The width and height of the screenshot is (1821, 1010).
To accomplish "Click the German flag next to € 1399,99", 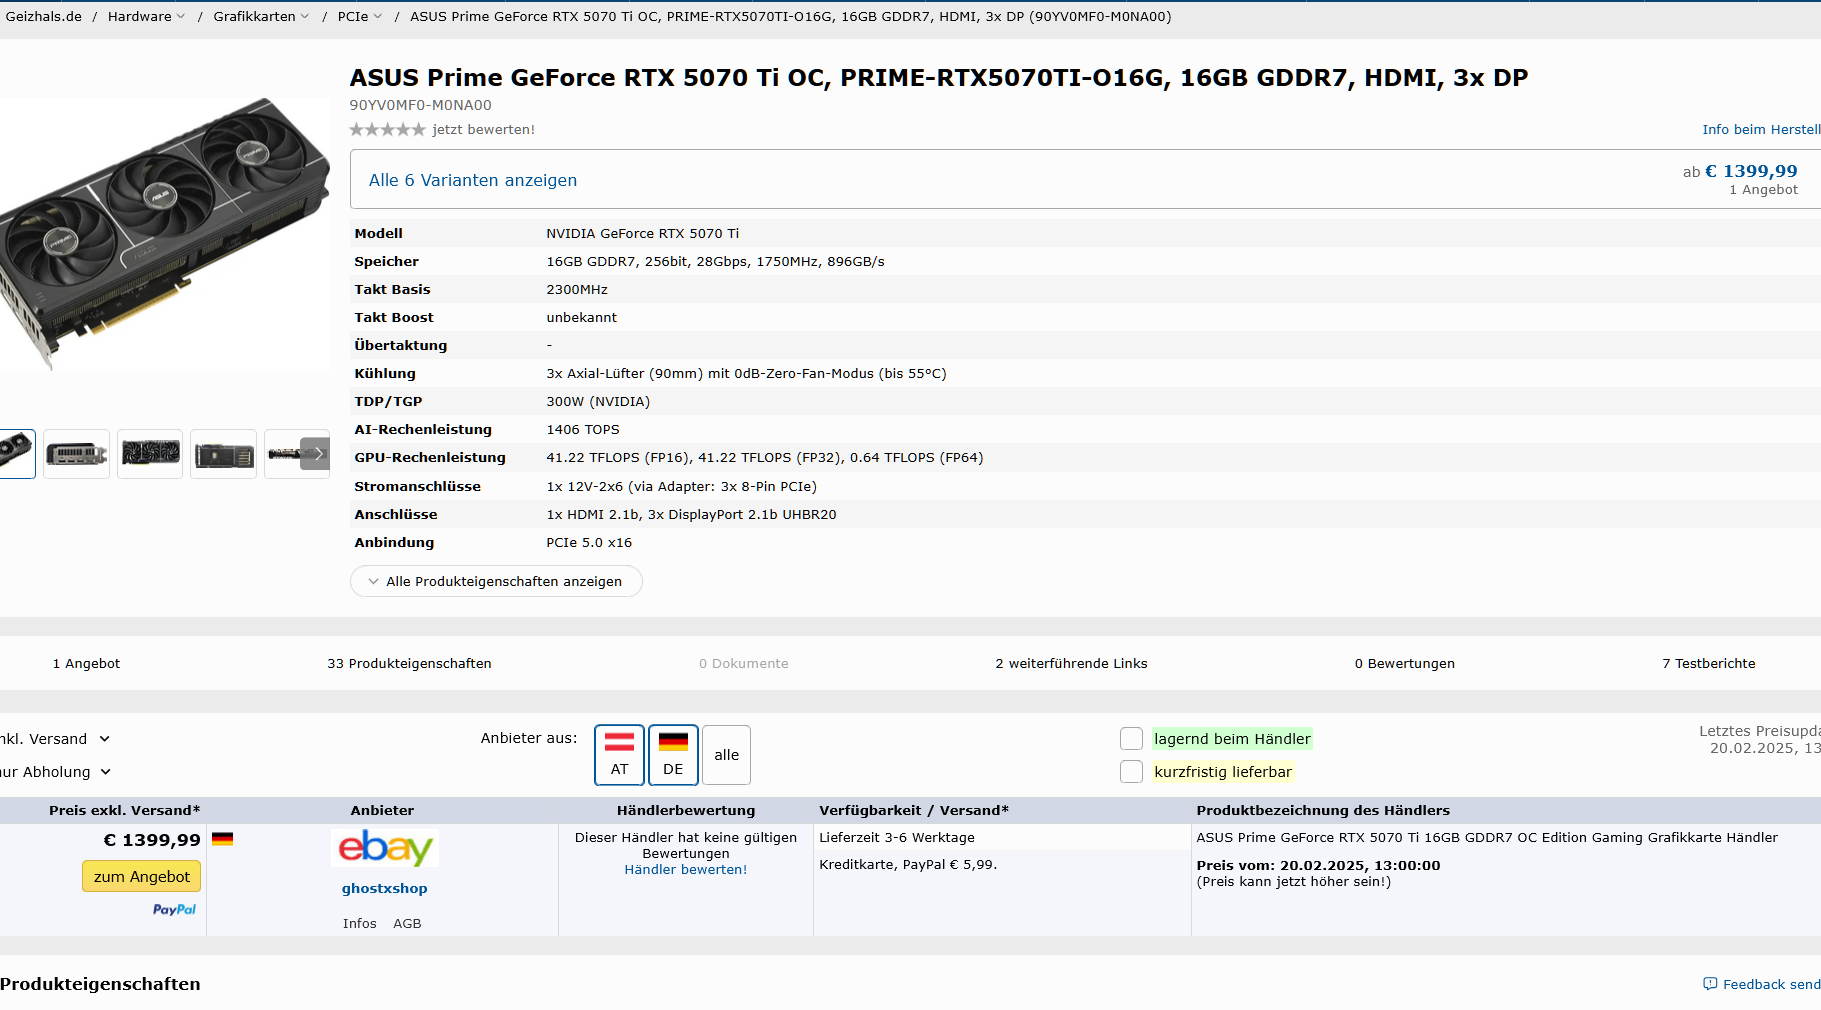I will pos(222,839).
